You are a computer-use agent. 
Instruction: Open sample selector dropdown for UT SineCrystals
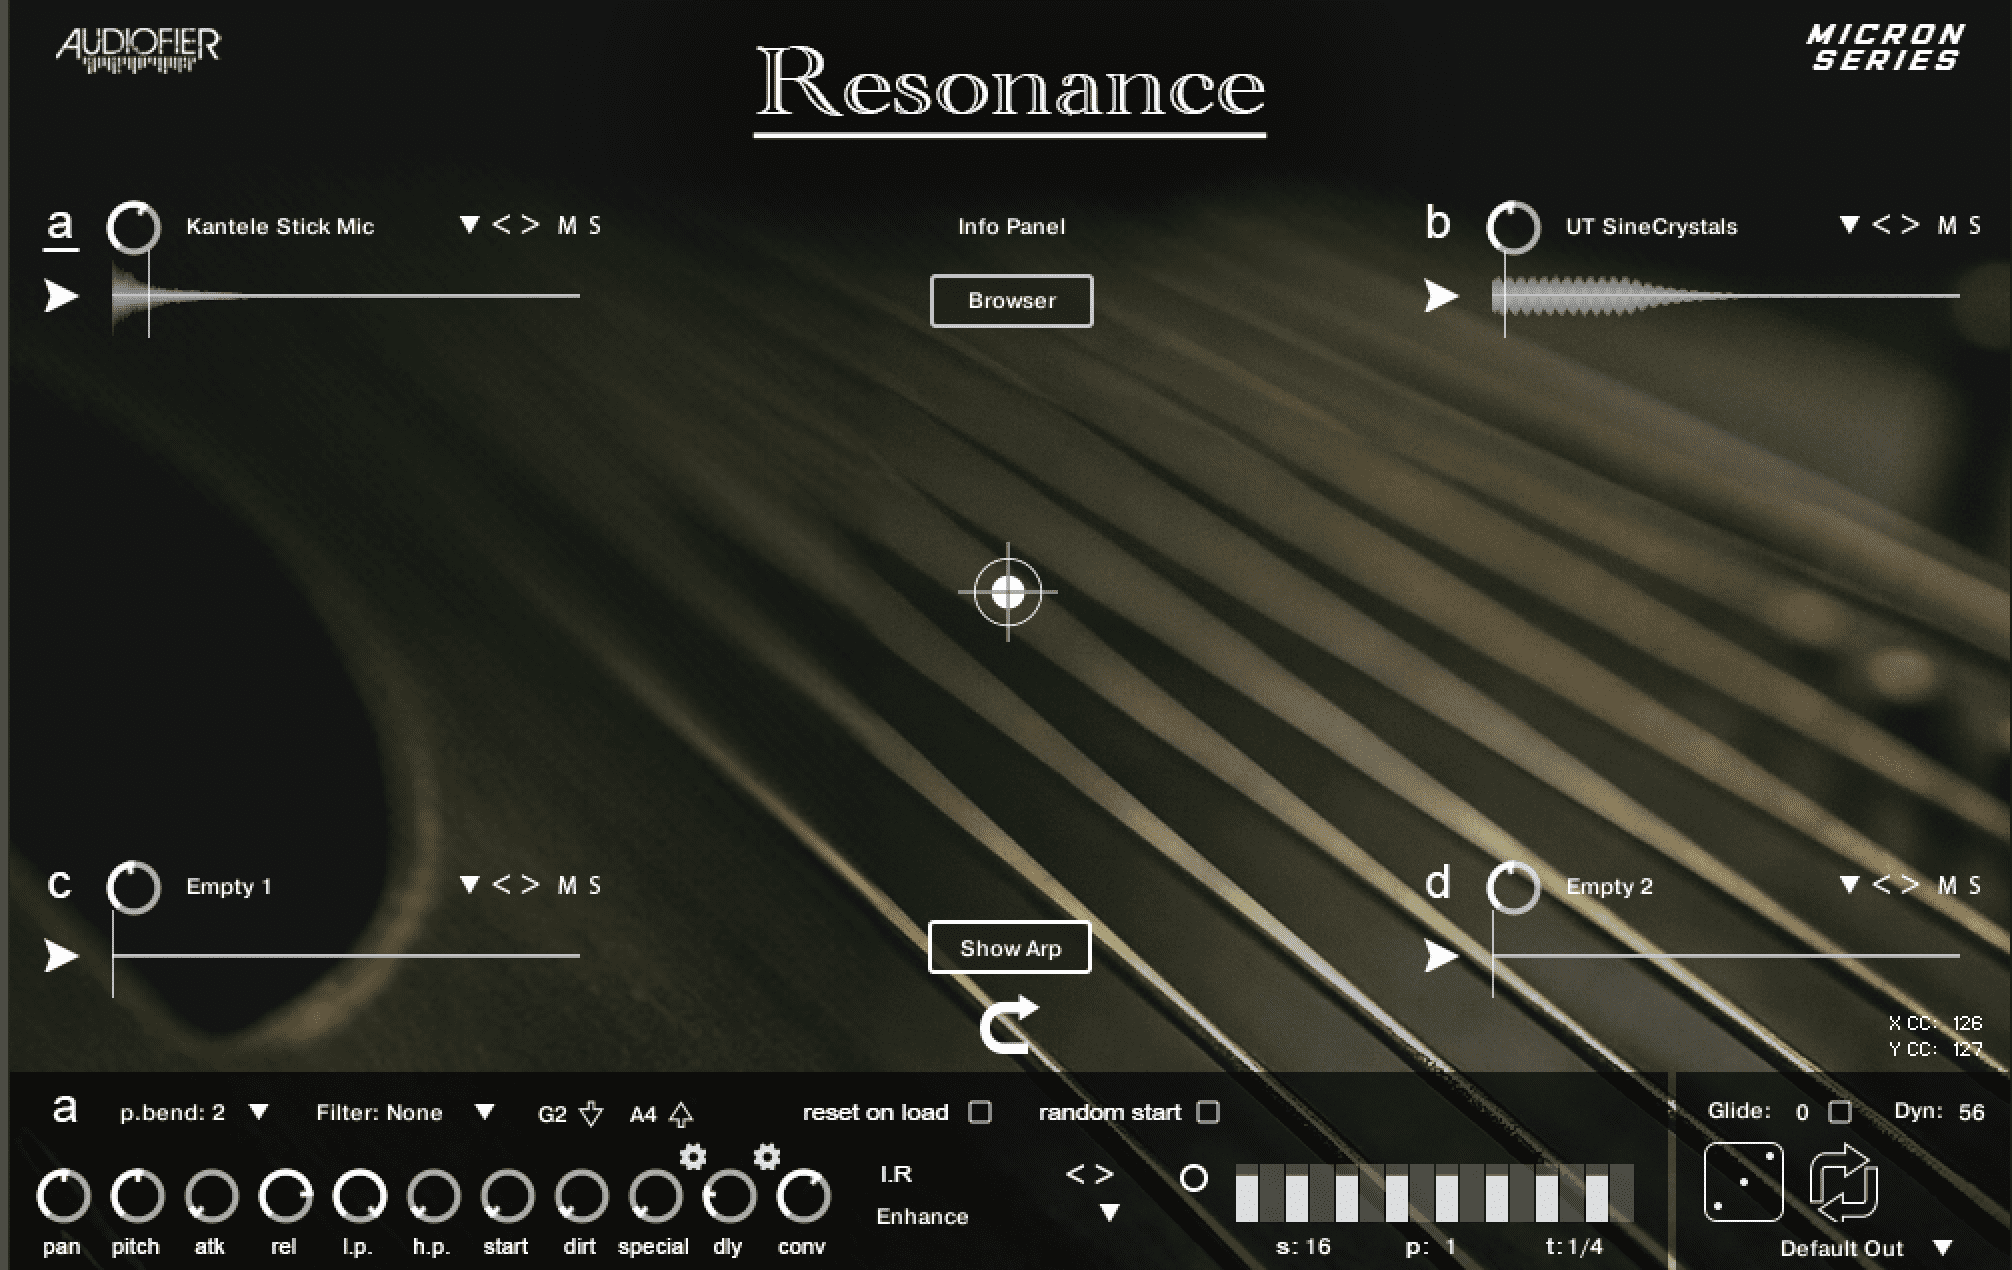pyautogui.click(x=1852, y=226)
